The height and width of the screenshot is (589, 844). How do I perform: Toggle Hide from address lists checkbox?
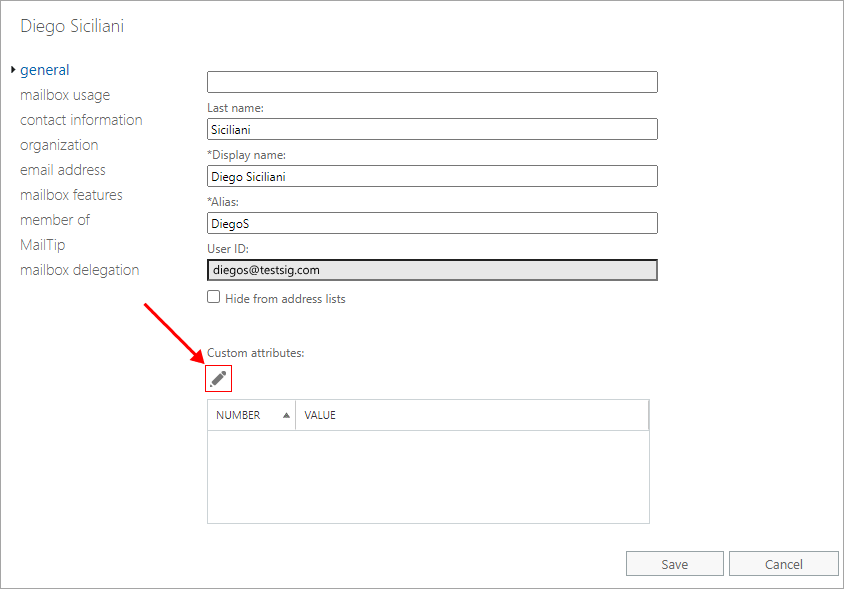click(213, 297)
